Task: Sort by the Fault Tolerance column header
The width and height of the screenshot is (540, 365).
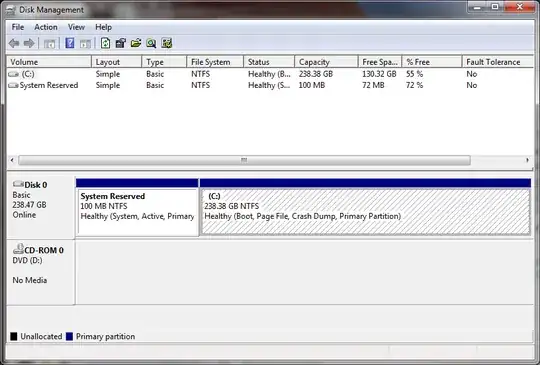Action: coord(498,62)
